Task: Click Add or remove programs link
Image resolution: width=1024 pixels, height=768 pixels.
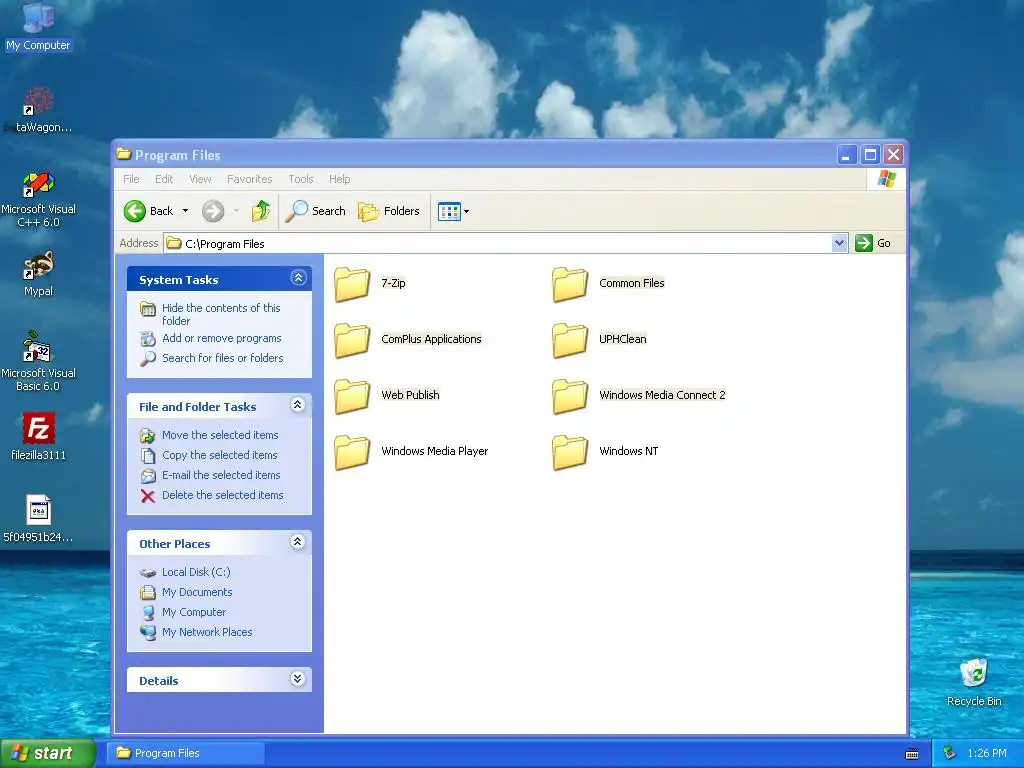Action: 222,338
